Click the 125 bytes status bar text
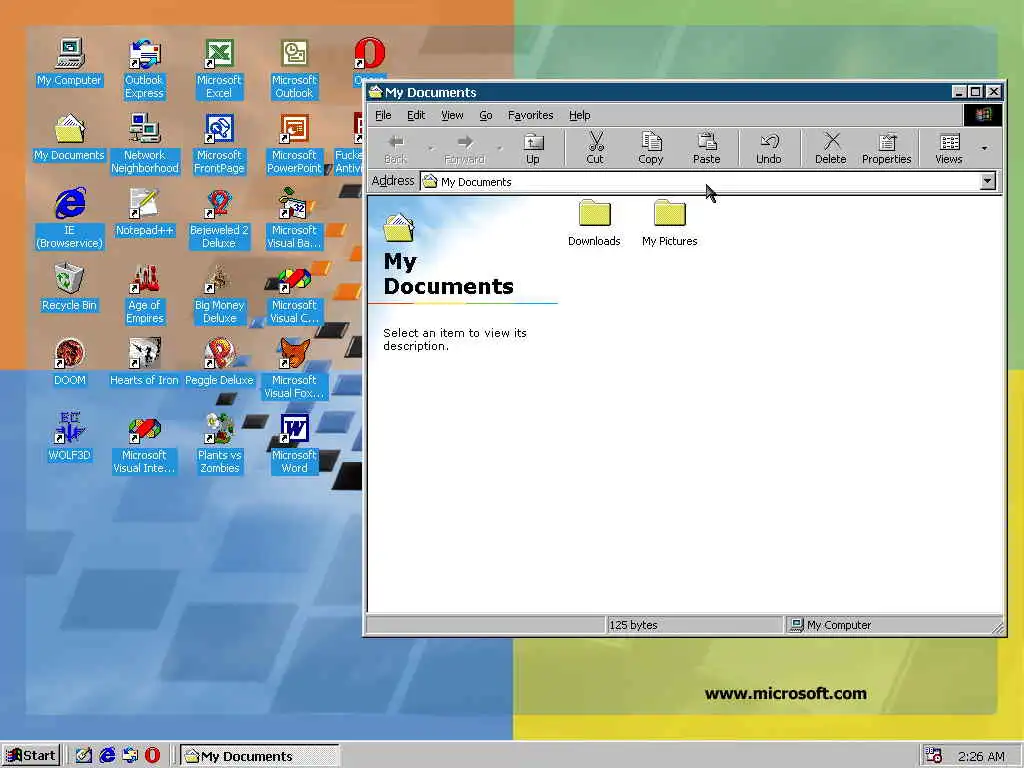This screenshot has height=768, width=1024. coord(633,625)
